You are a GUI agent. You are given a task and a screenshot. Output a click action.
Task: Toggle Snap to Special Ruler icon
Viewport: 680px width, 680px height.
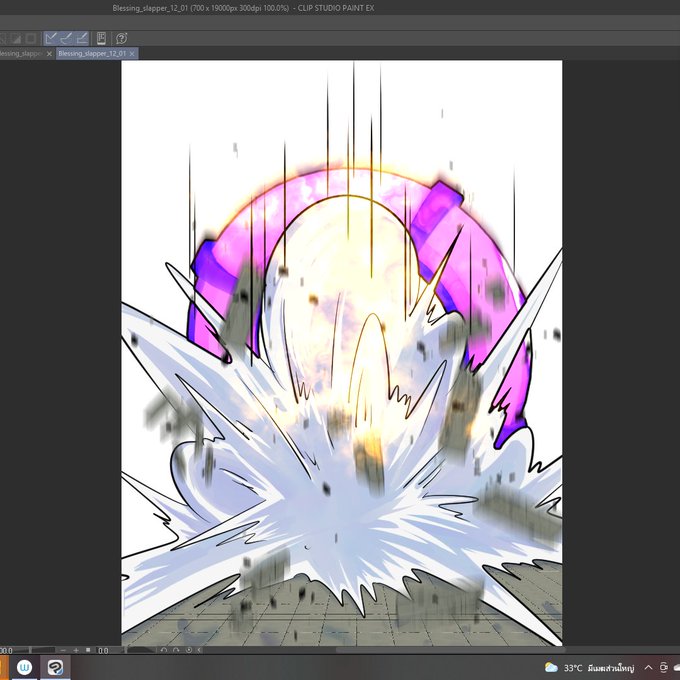(66, 39)
